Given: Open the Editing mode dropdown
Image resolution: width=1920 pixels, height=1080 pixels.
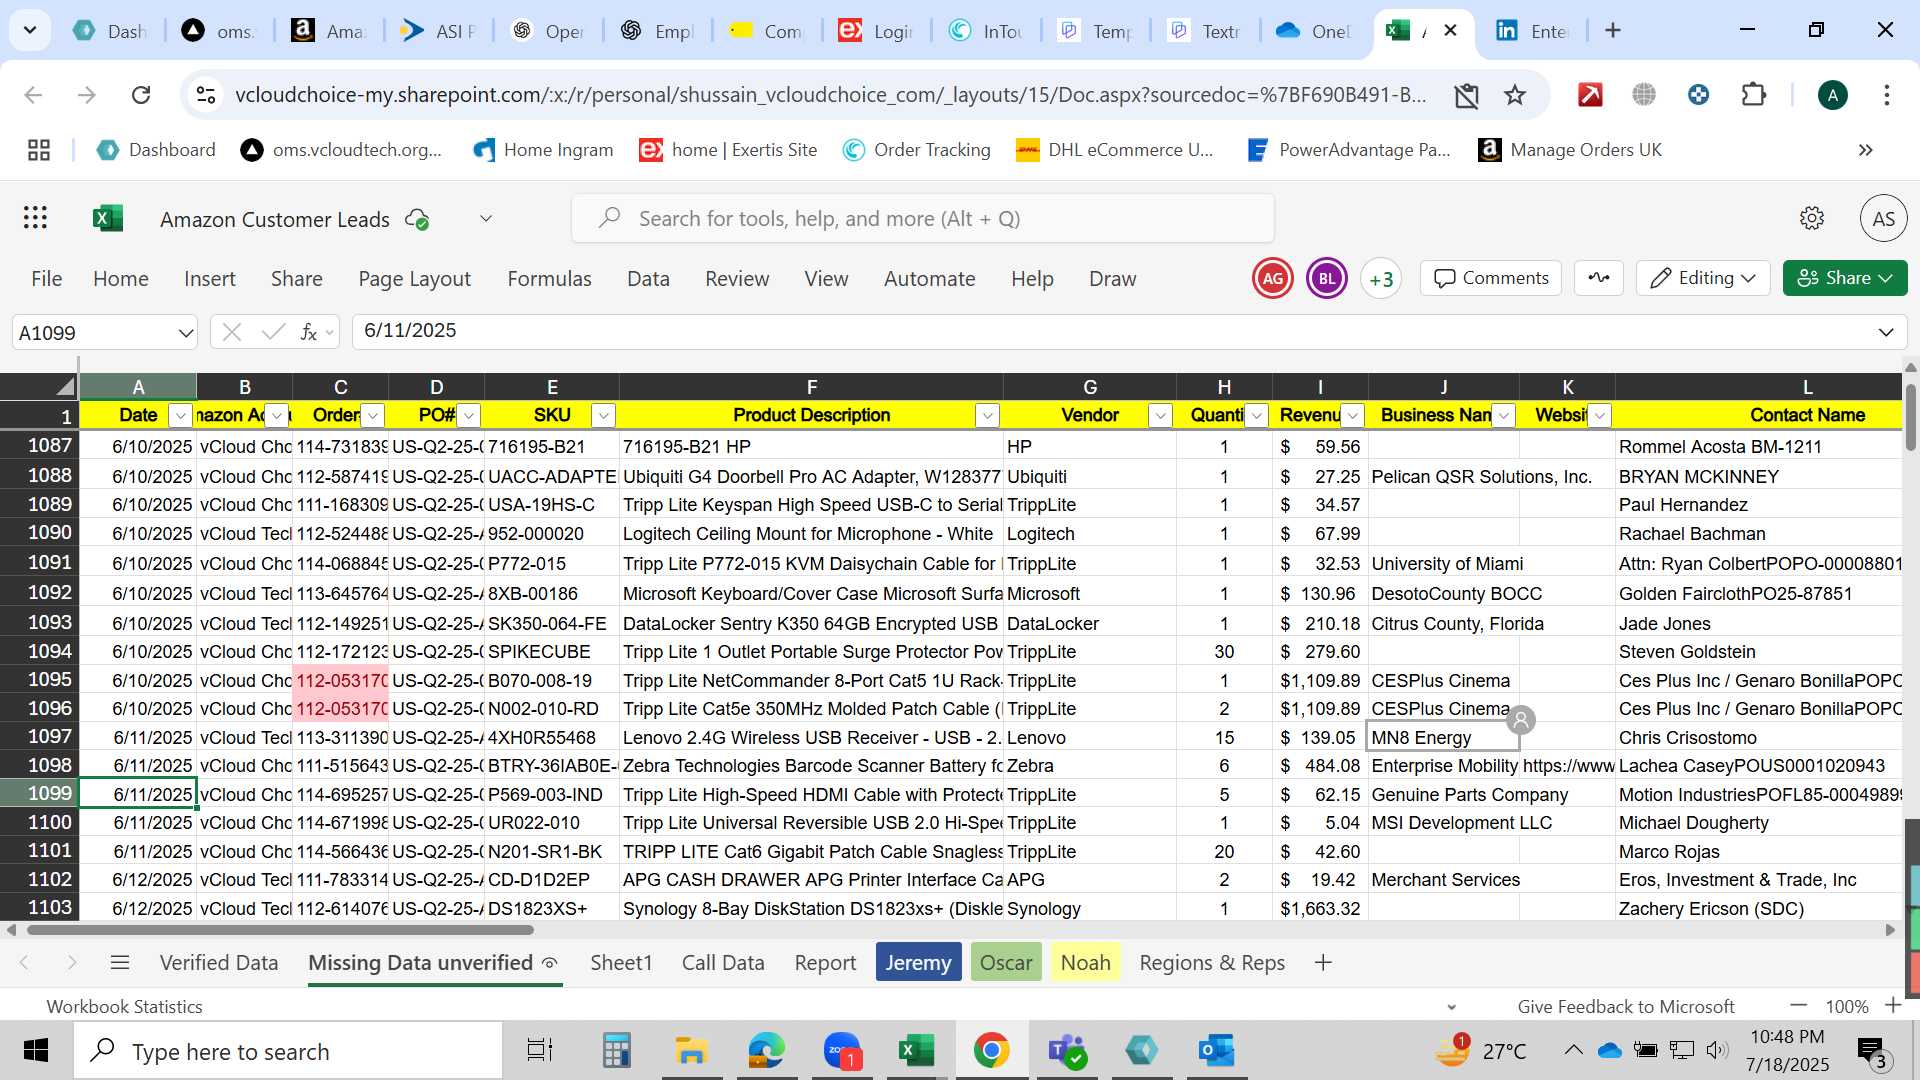Looking at the screenshot, I should click(x=1703, y=278).
